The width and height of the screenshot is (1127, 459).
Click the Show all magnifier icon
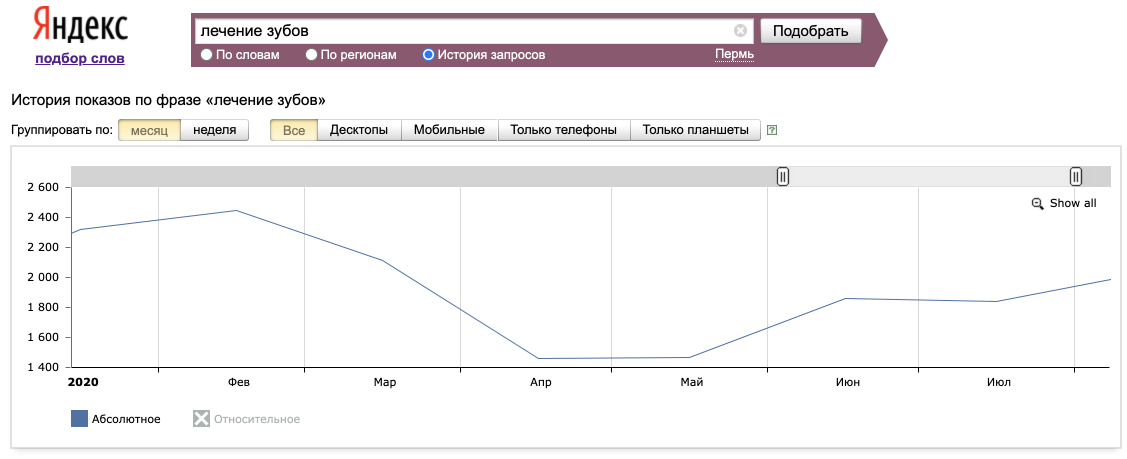[1037, 203]
